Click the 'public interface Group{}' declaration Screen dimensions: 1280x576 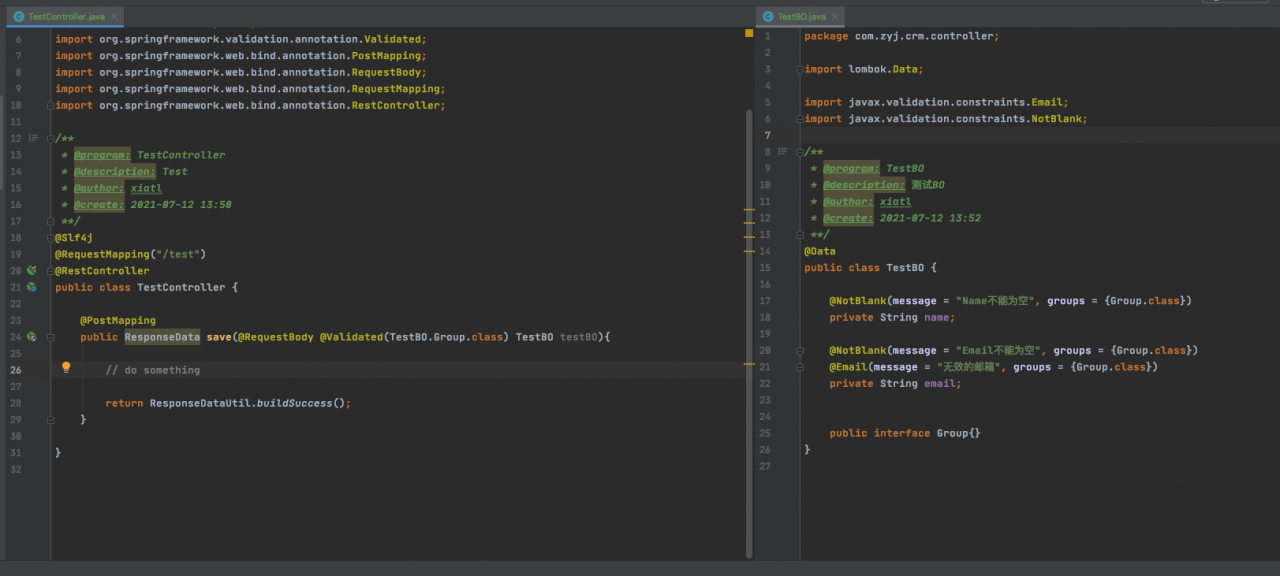pos(905,433)
